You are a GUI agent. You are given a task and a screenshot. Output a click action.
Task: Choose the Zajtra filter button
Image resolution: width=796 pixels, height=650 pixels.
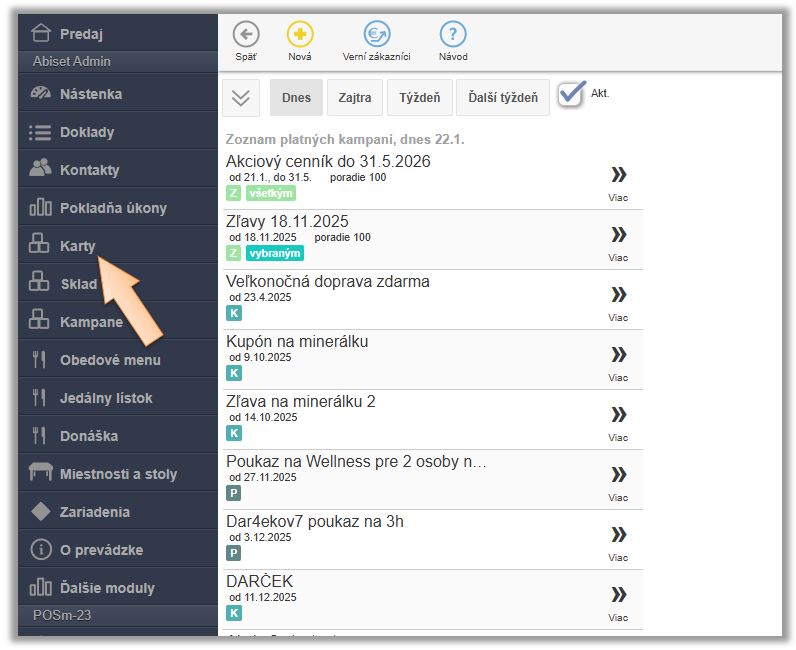coord(354,98)
